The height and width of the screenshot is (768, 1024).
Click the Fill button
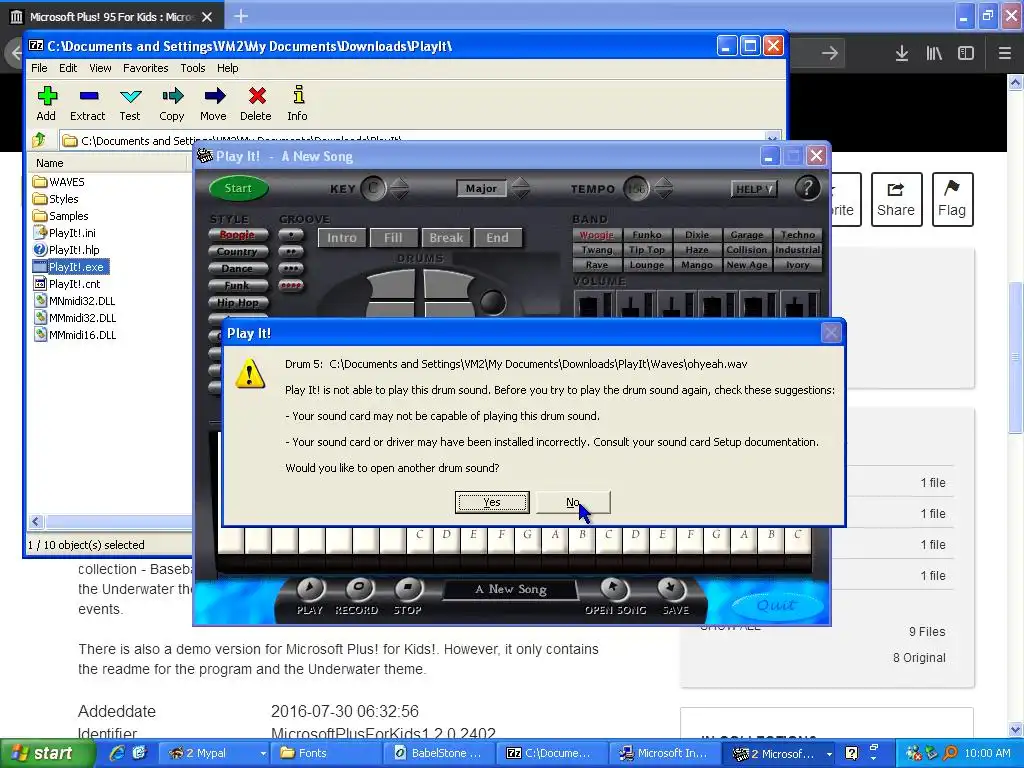393,238
